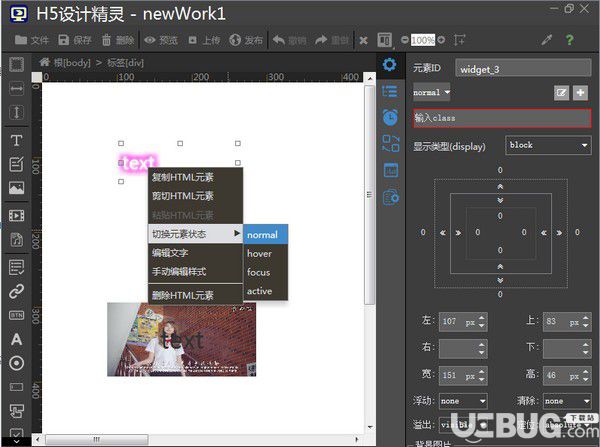Open 切换元素状态 submenu item
This screenshot has height=447, width=600.
tap(195, 234)
